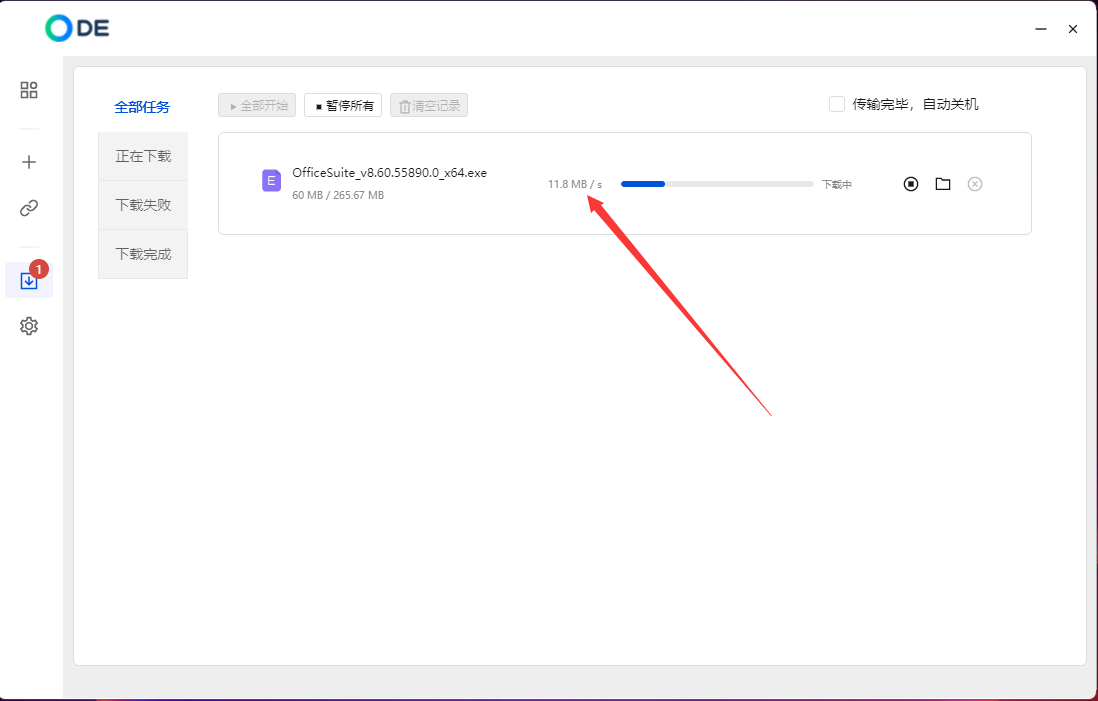Open the 下载失败 tab
This screenshot has height=701, width=1098.
(x=143, y=205)
